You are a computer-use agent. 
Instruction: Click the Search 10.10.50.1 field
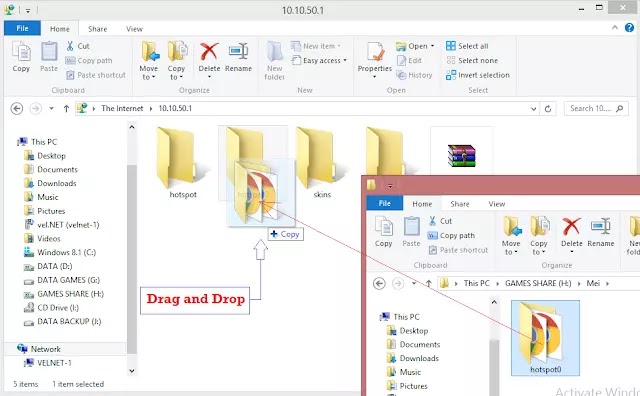point(596,108)
